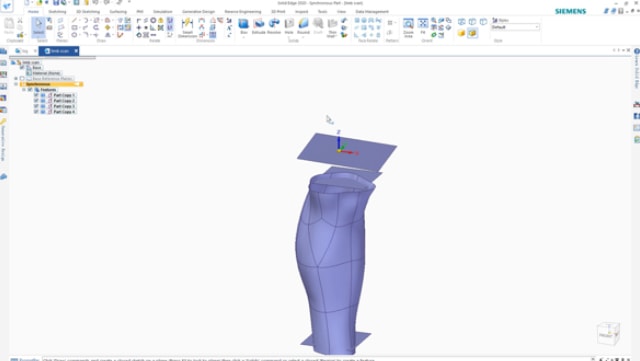Switch to the Simulation ribbon tab
Screen dimensions: 640x361
(162, 11)
